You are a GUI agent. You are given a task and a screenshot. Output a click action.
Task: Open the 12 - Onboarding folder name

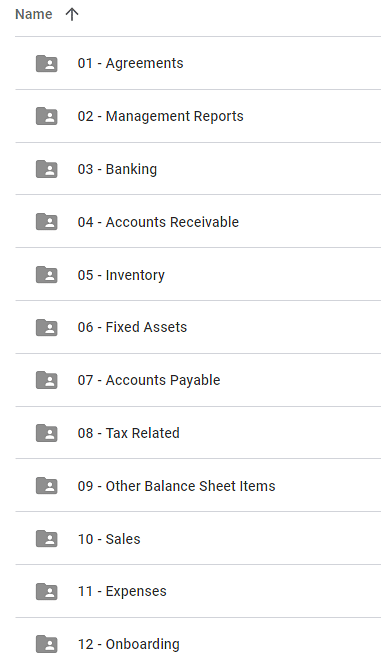[129, 644]
